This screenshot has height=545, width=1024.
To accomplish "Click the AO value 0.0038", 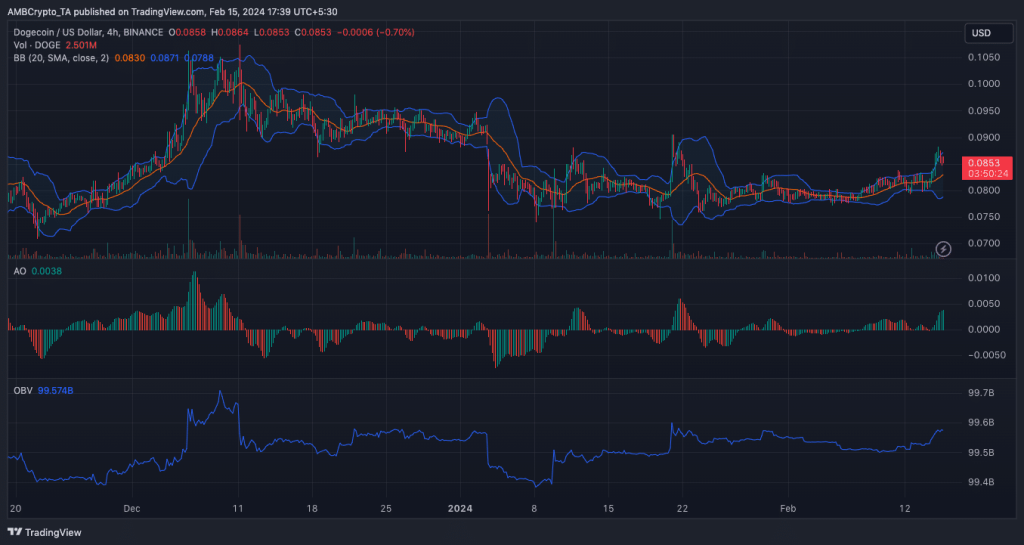I will pyautogui.click(x=46, y=271).
